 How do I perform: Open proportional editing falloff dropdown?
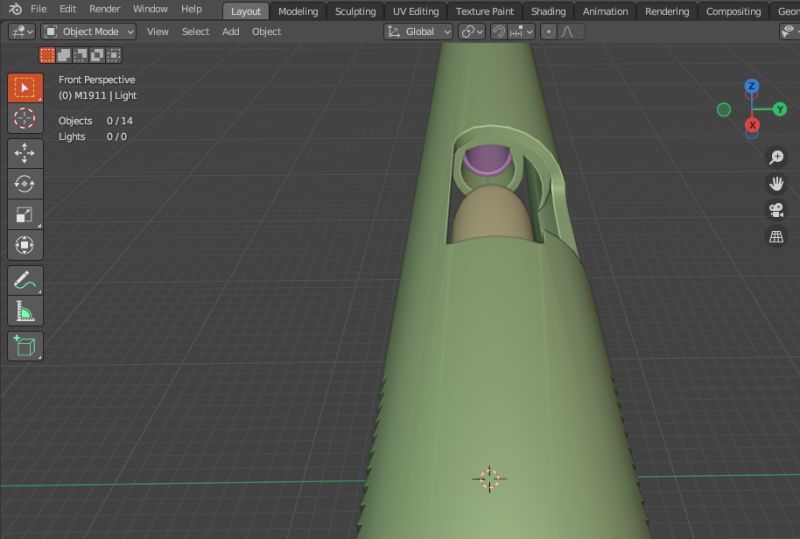571,32
